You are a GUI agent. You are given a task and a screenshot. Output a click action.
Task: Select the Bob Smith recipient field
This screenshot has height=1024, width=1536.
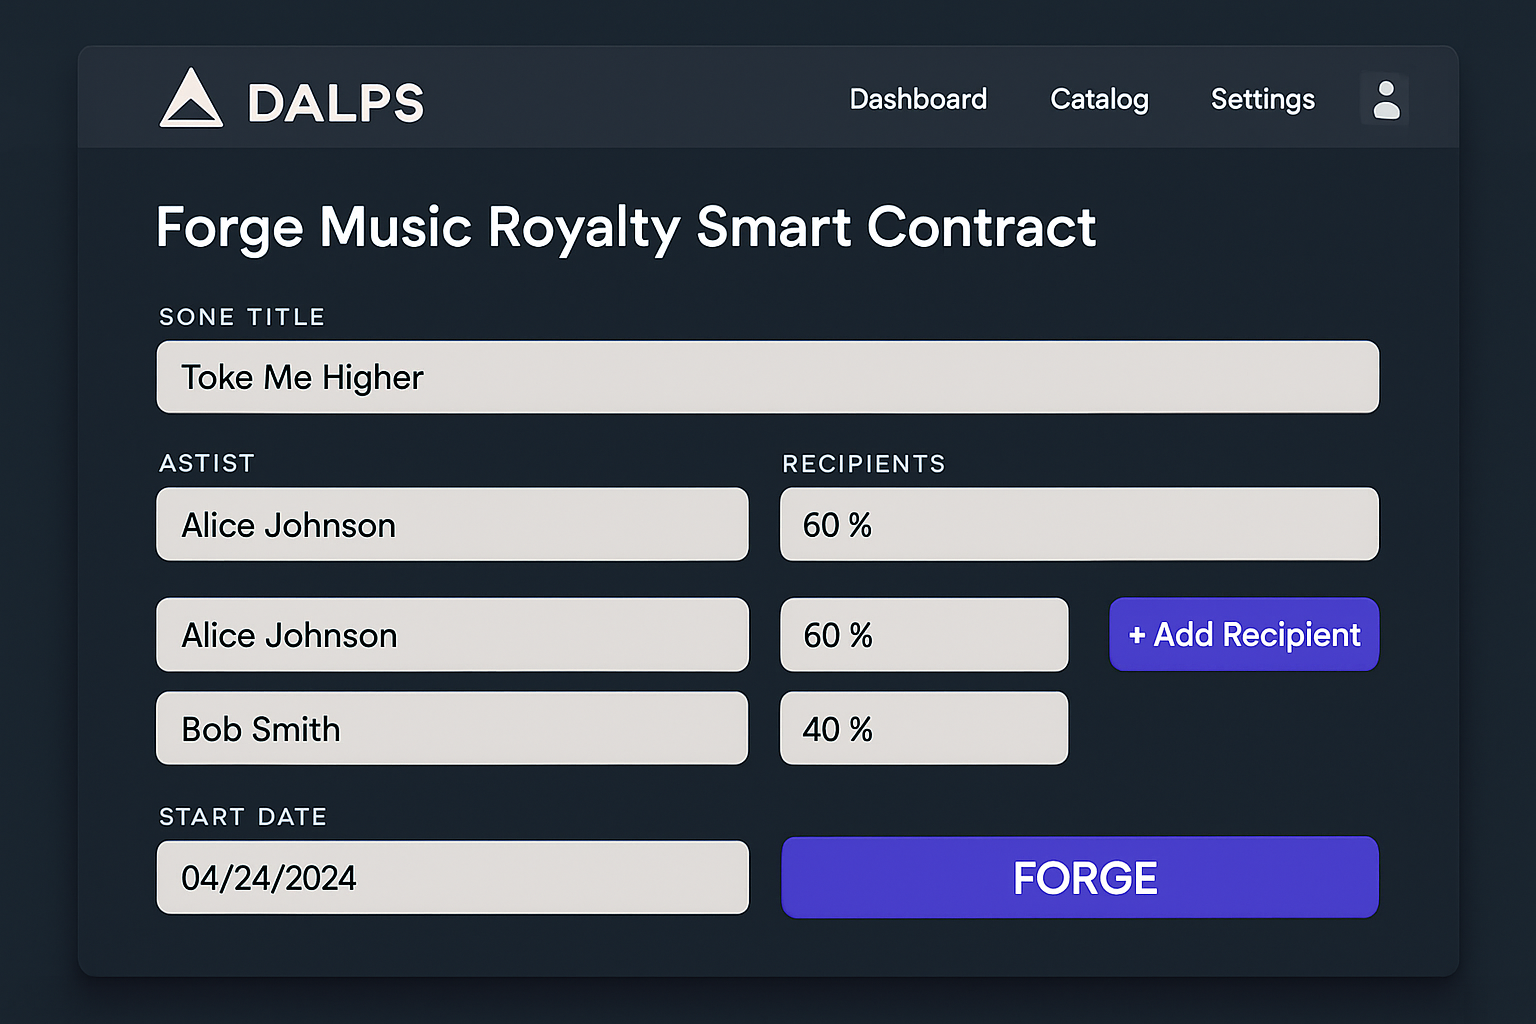(x=452, y=728)
